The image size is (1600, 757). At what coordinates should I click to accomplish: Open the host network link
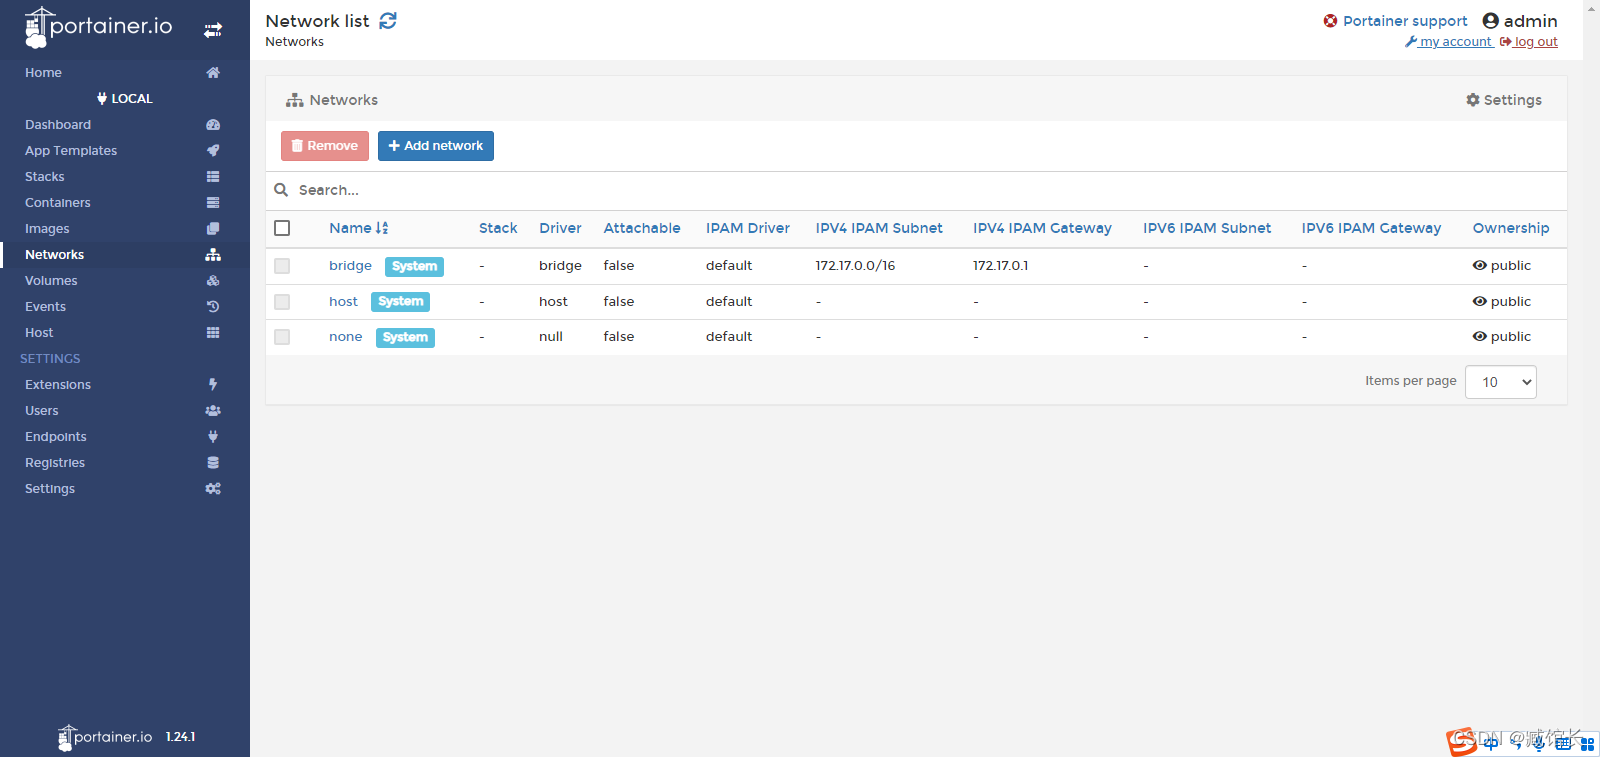tap(343, 301)
